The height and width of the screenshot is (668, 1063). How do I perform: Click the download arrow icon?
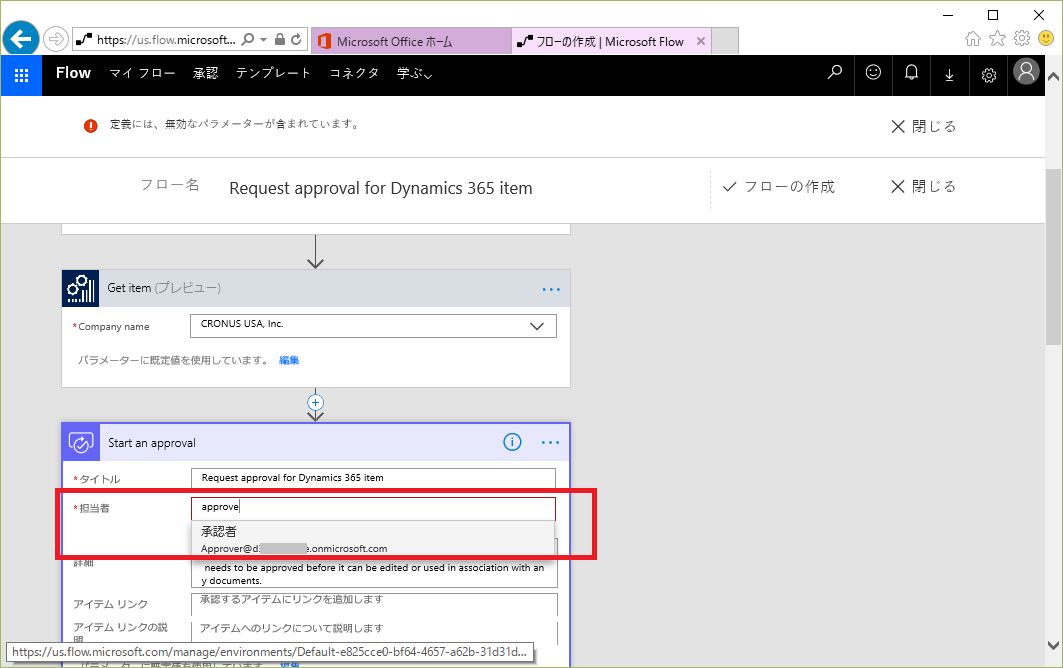tap(949, 75)
